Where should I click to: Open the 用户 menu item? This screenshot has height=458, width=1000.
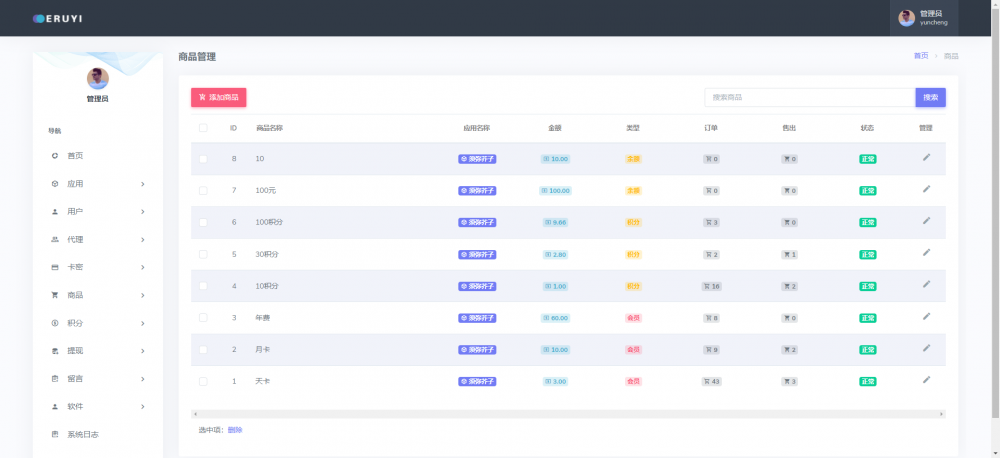point(97,212)
